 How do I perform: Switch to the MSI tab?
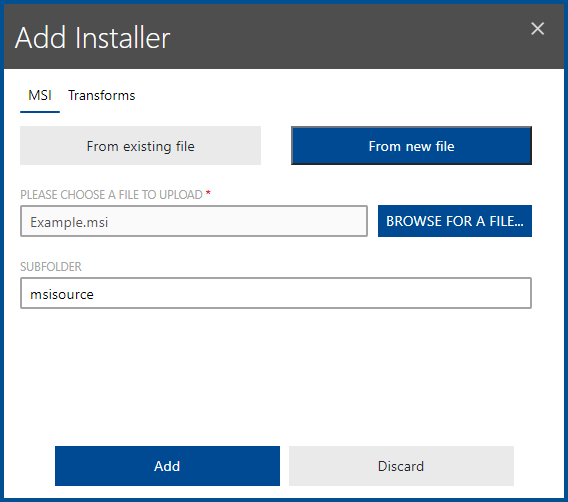coord(40,96)
